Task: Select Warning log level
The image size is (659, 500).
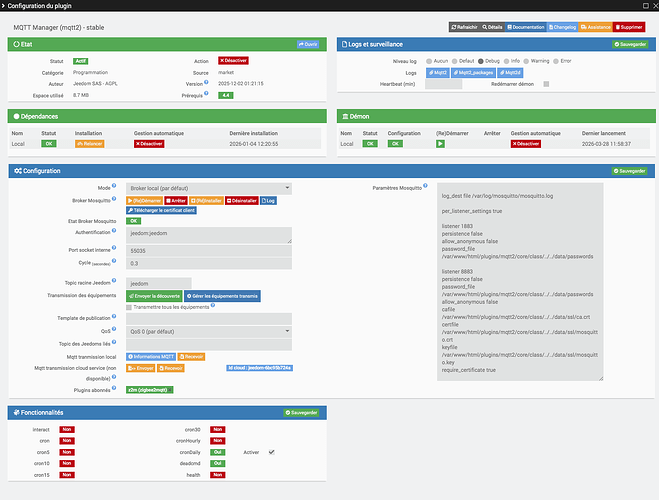Action: coord(526,61)
